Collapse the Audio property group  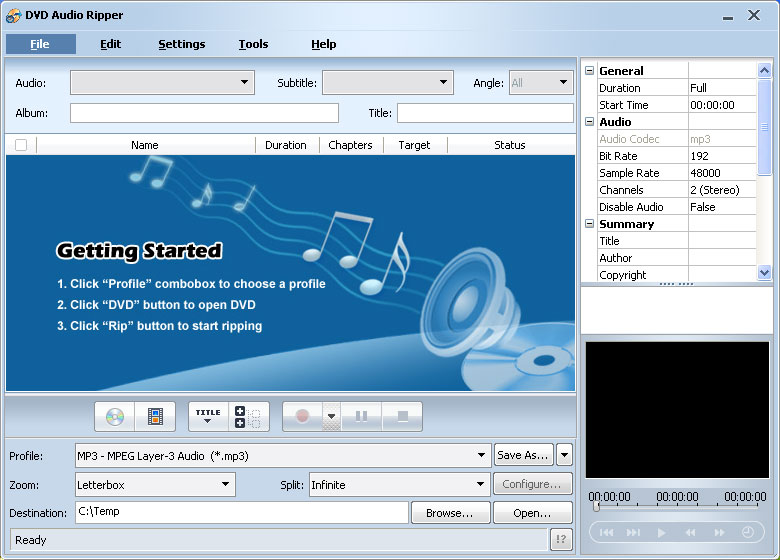click(x=590, y=122)
